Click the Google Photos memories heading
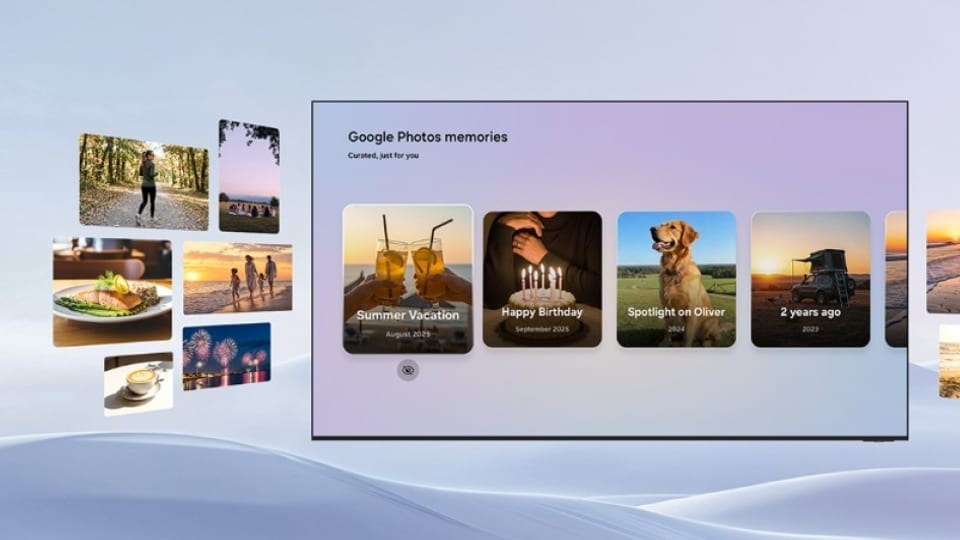This screenshot has height=540, width=960. point(427,137)
